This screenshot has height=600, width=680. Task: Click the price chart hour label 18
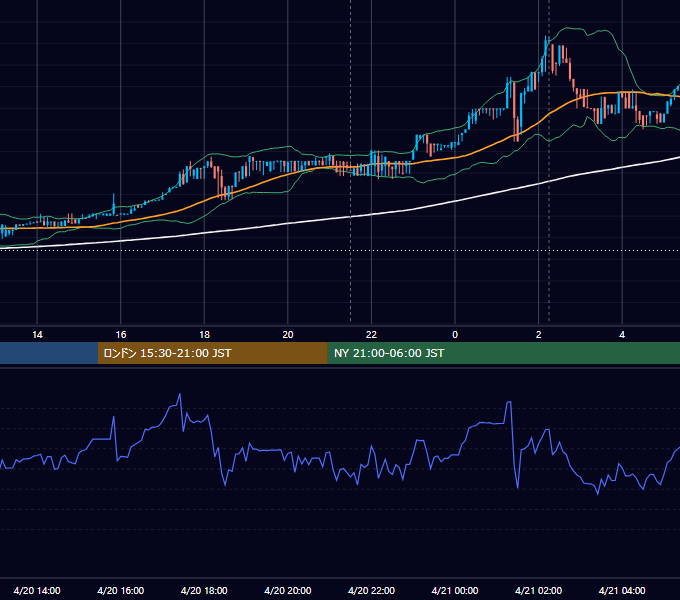point(204,335)
